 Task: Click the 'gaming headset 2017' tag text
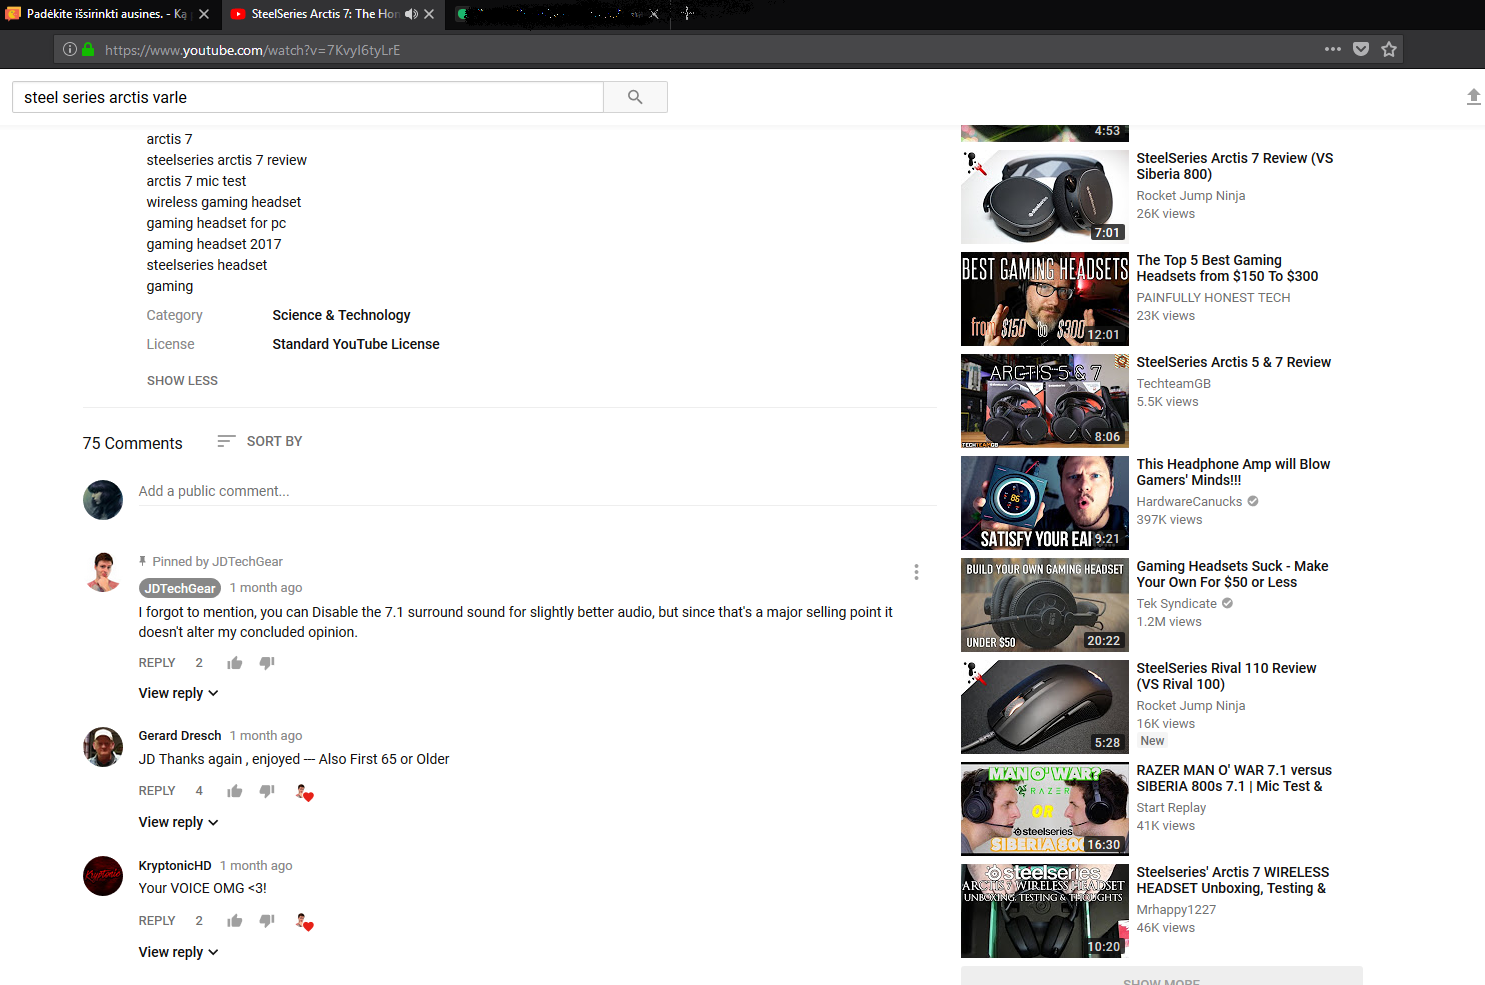214,244
